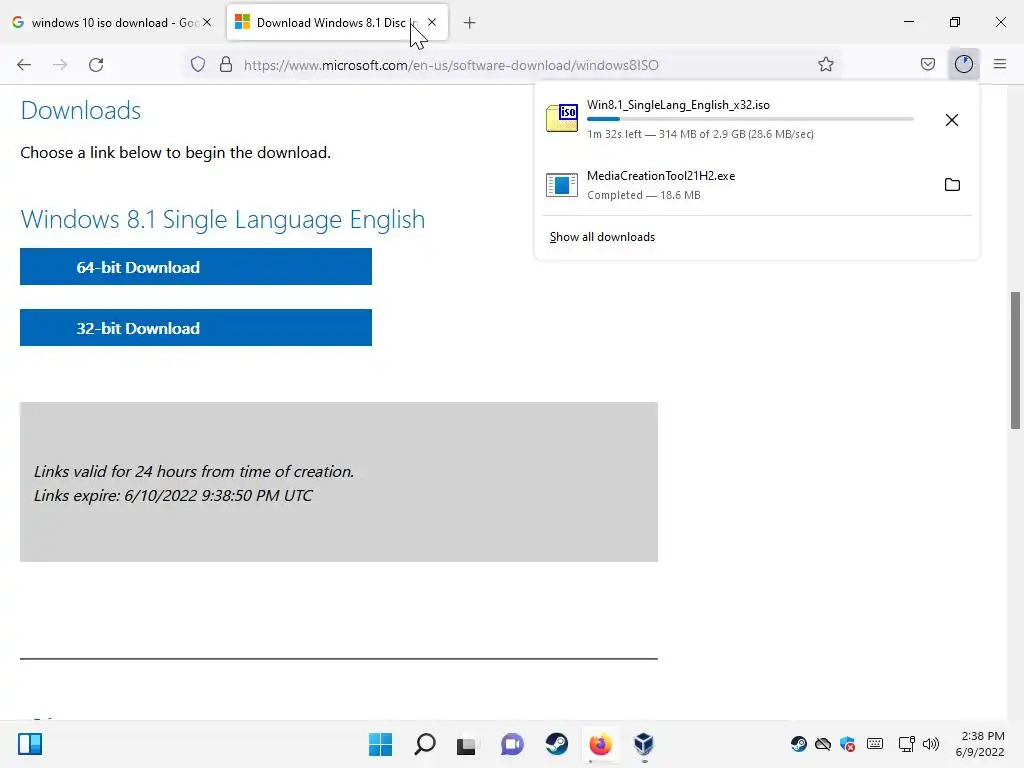The height and width of the screenshot is (768, 1024).
Task: Open the Windows Start menu
Action: click(381, 744)
